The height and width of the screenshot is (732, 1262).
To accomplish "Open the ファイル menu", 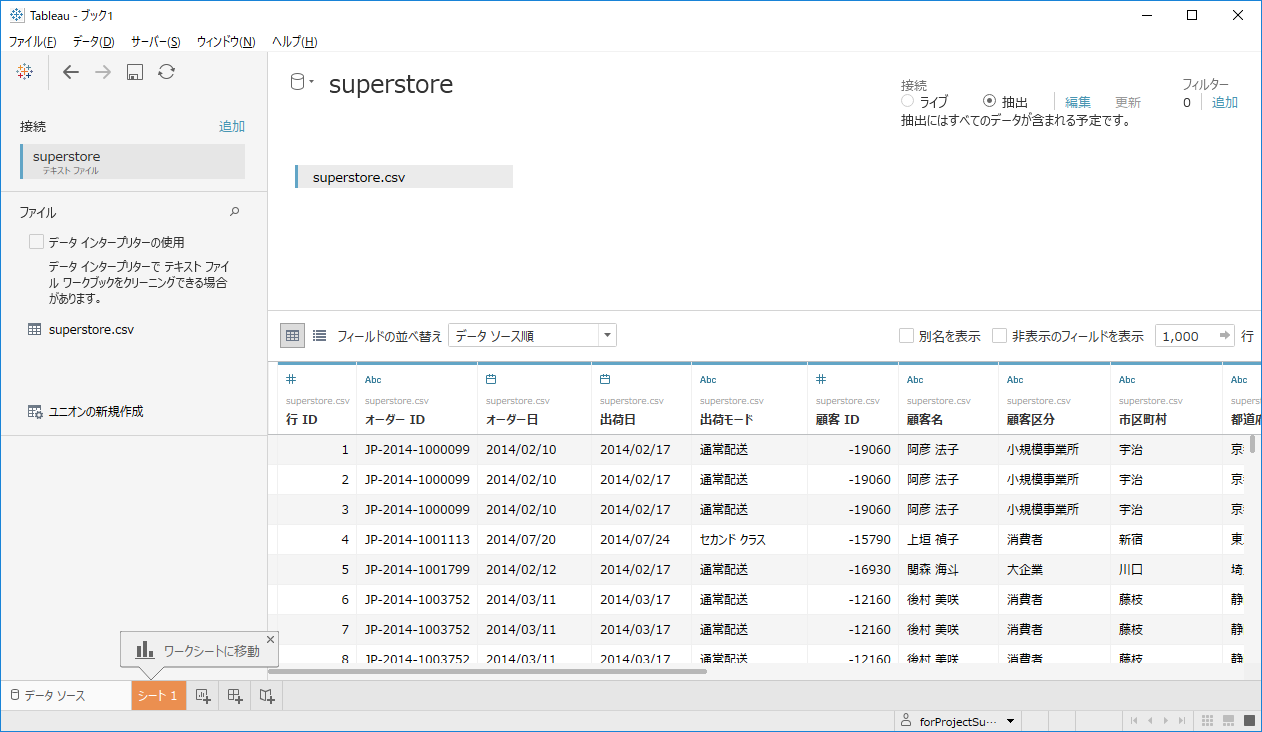I will coord(32,42).
